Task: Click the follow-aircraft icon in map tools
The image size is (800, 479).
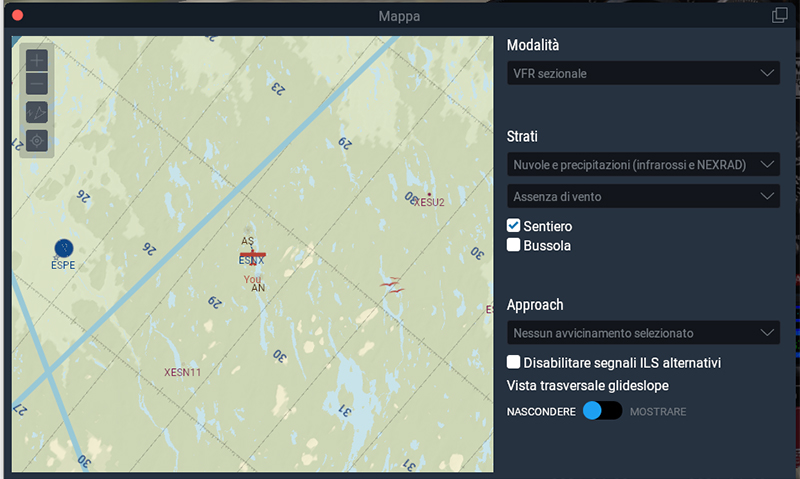Action: (37, 112)
